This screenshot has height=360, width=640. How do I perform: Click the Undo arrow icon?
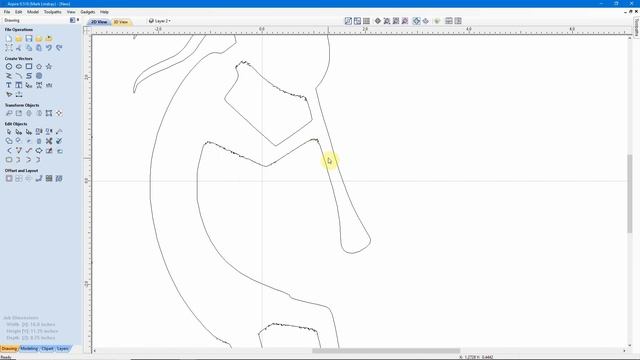click(x=49, y=48)
